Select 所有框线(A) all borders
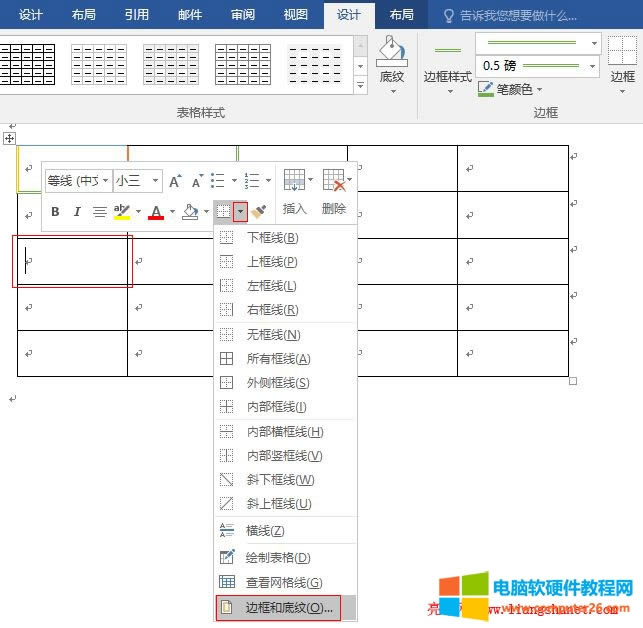This screenshot has height=628, width=643. 285,359
